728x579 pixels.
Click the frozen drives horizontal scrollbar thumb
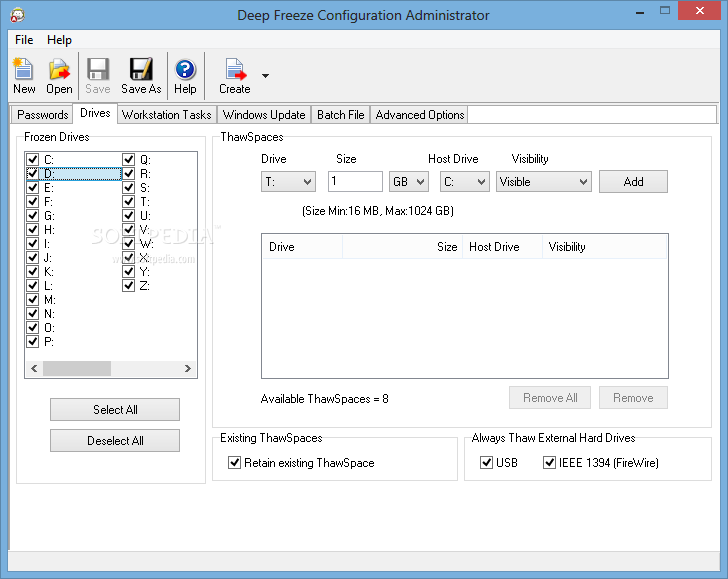(77, 368)
